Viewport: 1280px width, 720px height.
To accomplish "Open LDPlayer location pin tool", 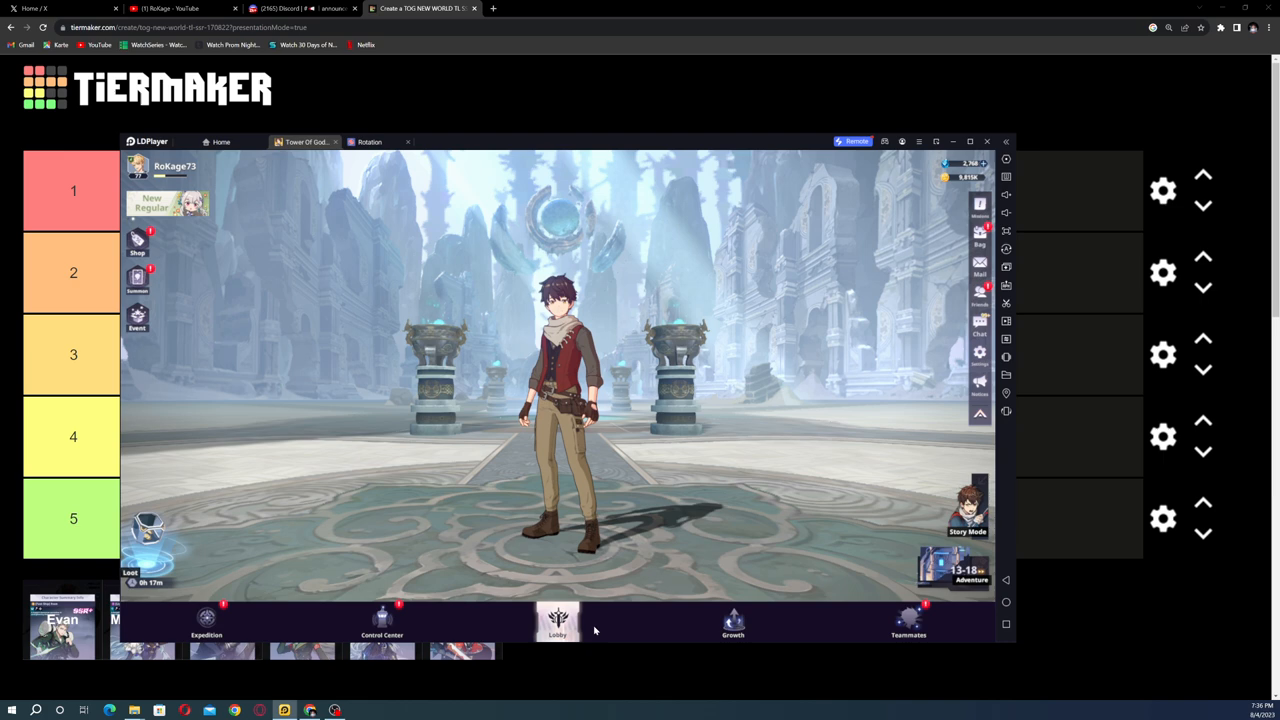I will pyautogui.click(x=1006, y=393).
